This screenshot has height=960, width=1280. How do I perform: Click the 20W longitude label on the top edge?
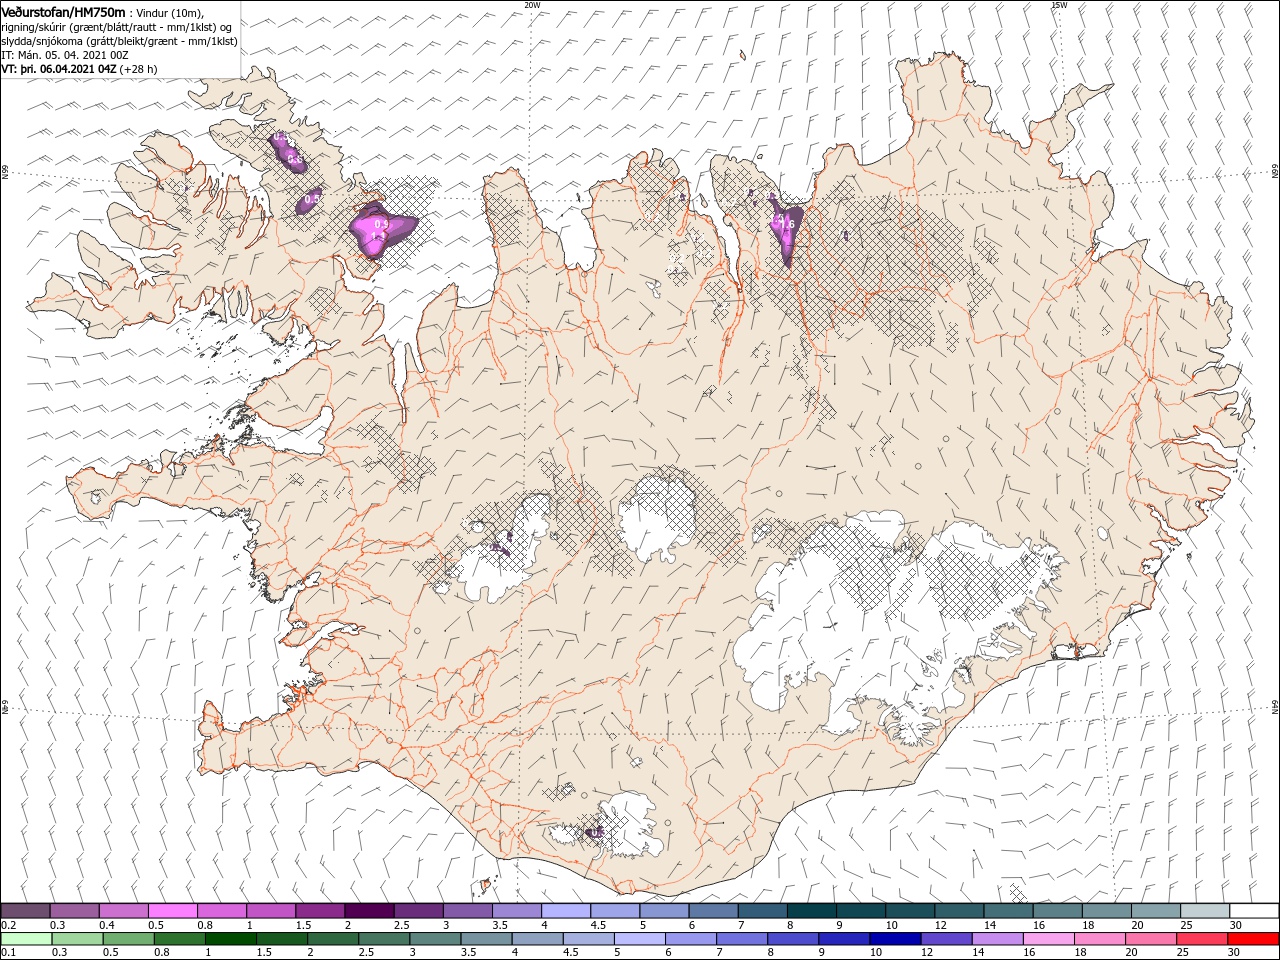tap(532, 4)
